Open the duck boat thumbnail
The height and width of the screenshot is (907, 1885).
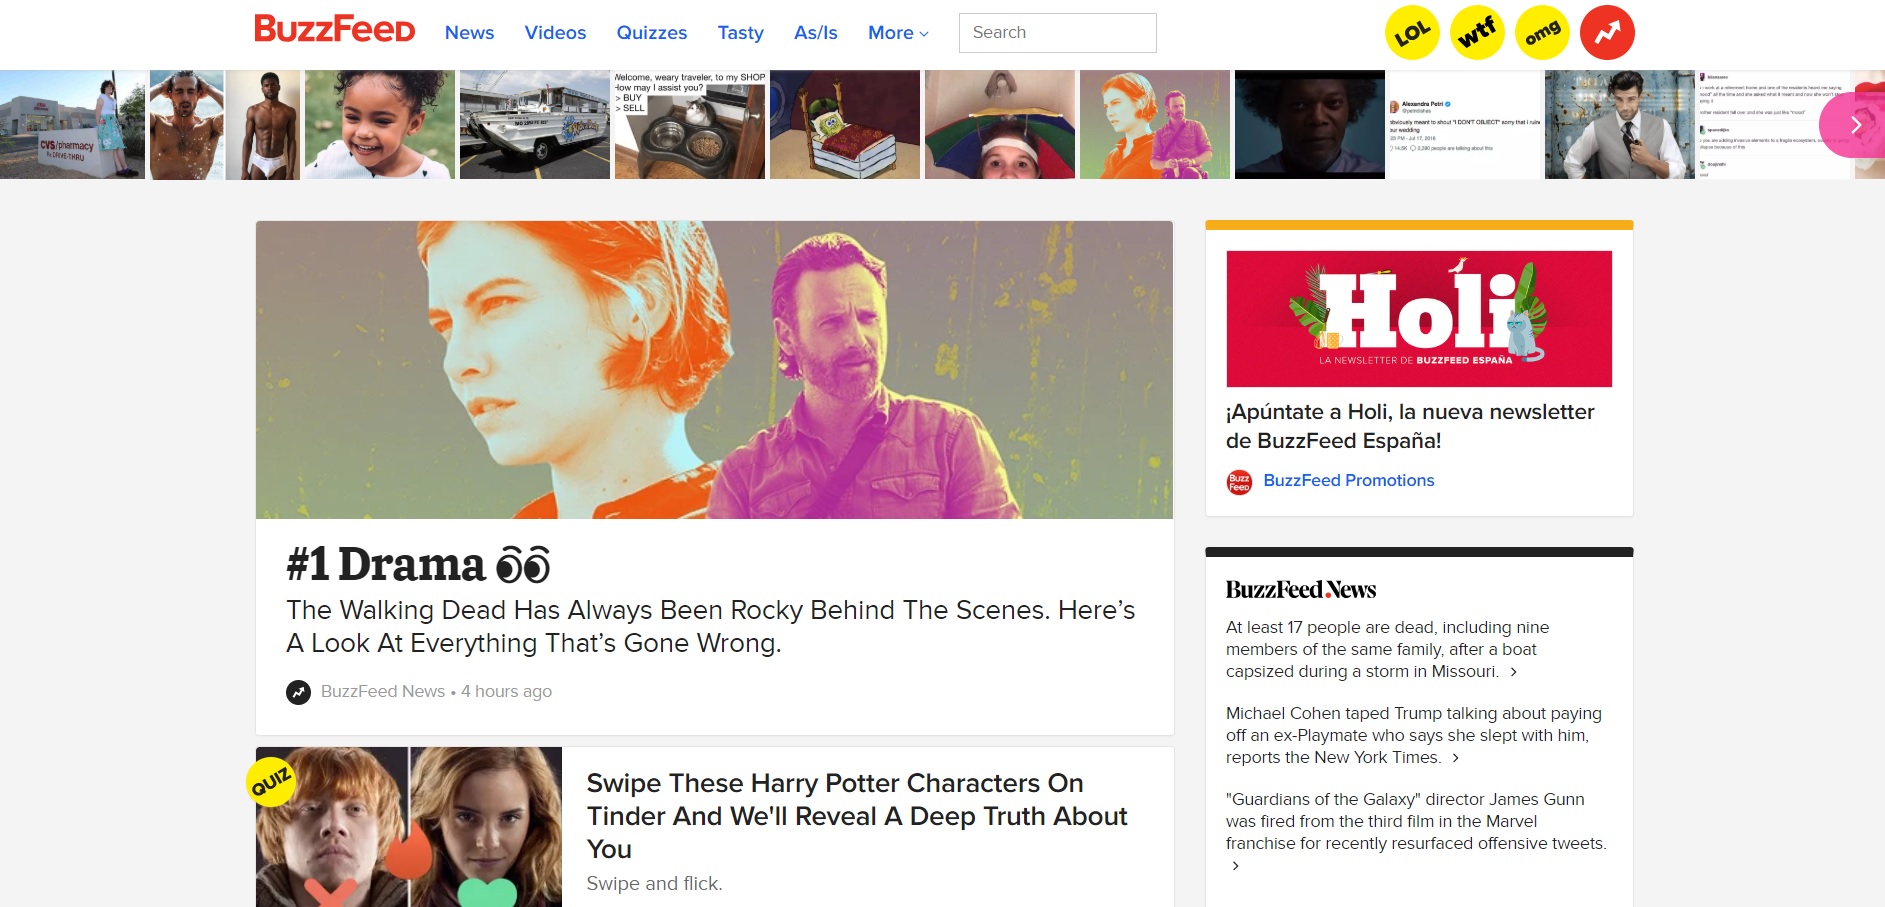[x=535, y=125]
